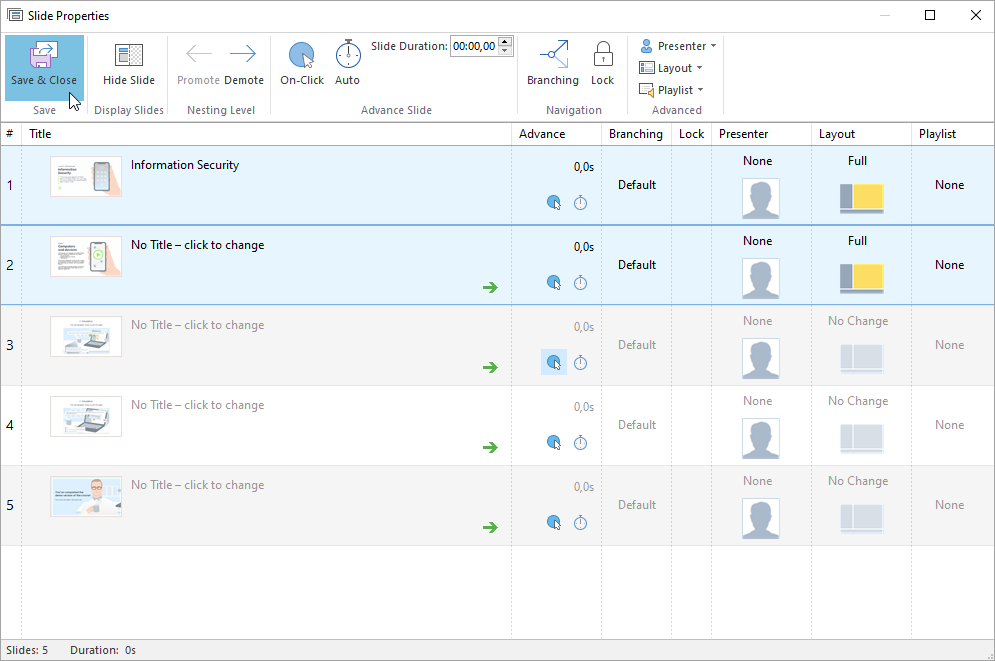Click the Default branching value for slide 1
The width and height of the screenshot is (995, 661).
(636, 185)
